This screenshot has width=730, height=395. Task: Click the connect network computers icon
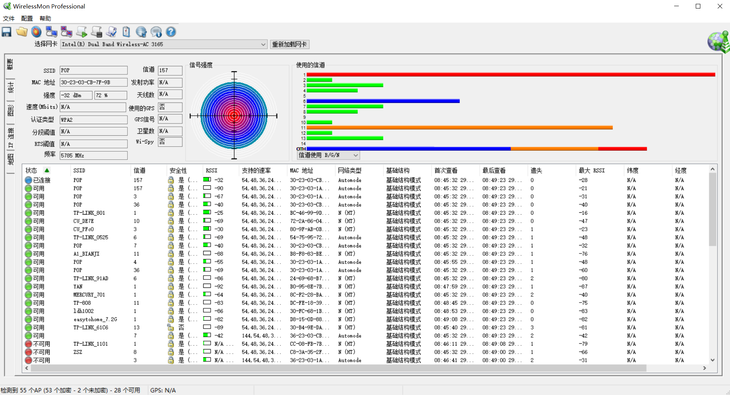(x=51, y=32)
